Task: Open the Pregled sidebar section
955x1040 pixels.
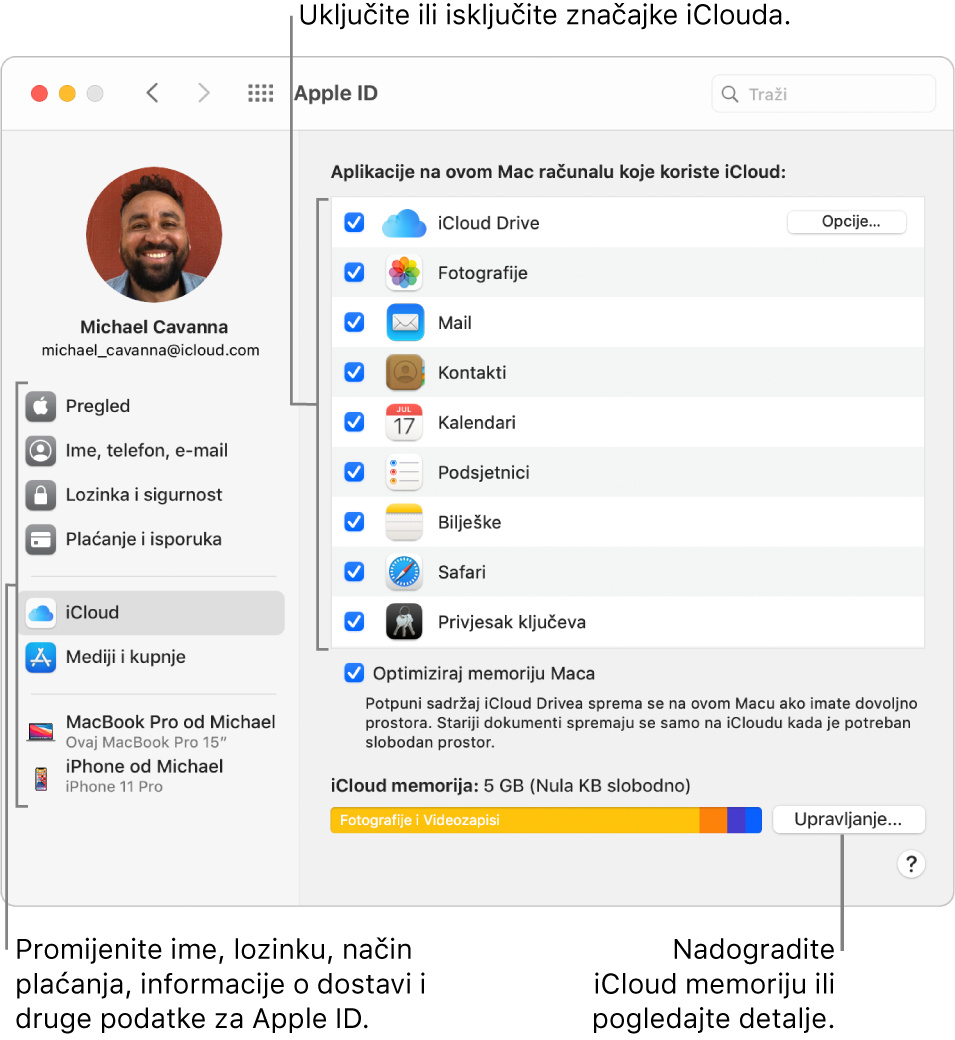Action: (x=152, y=406)
